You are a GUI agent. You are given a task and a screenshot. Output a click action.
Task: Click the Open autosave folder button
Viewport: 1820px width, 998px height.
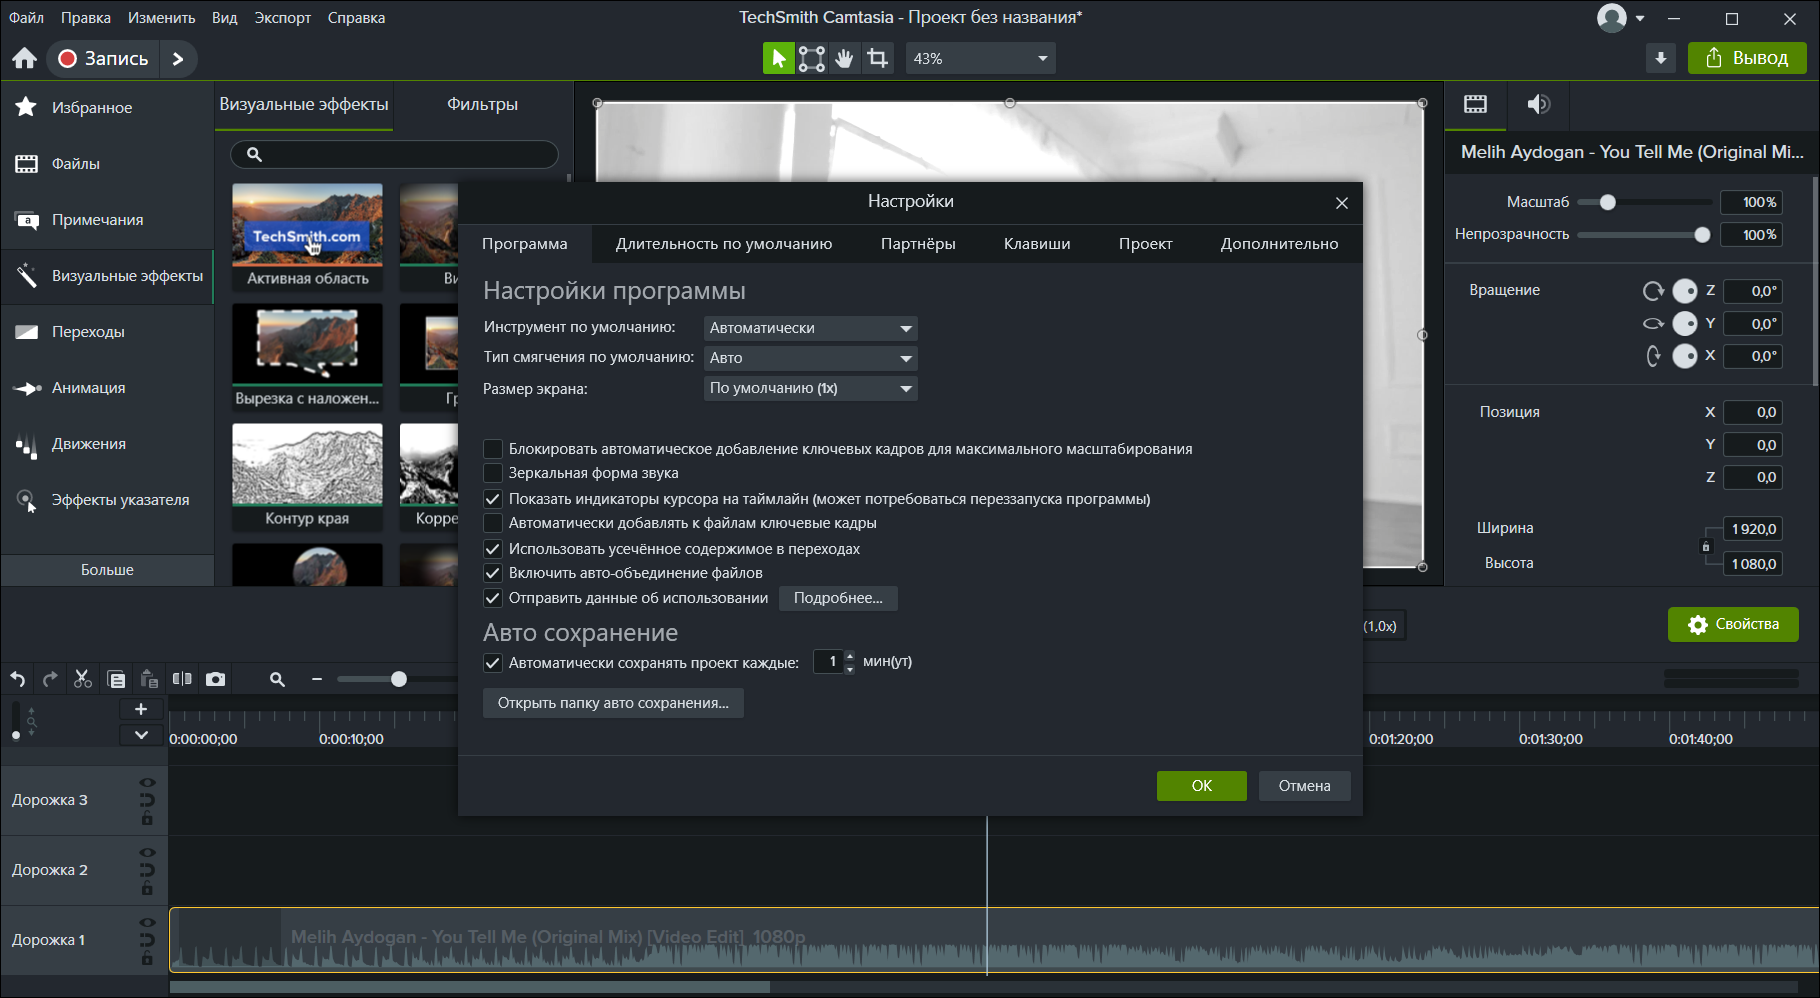[613, 703]
